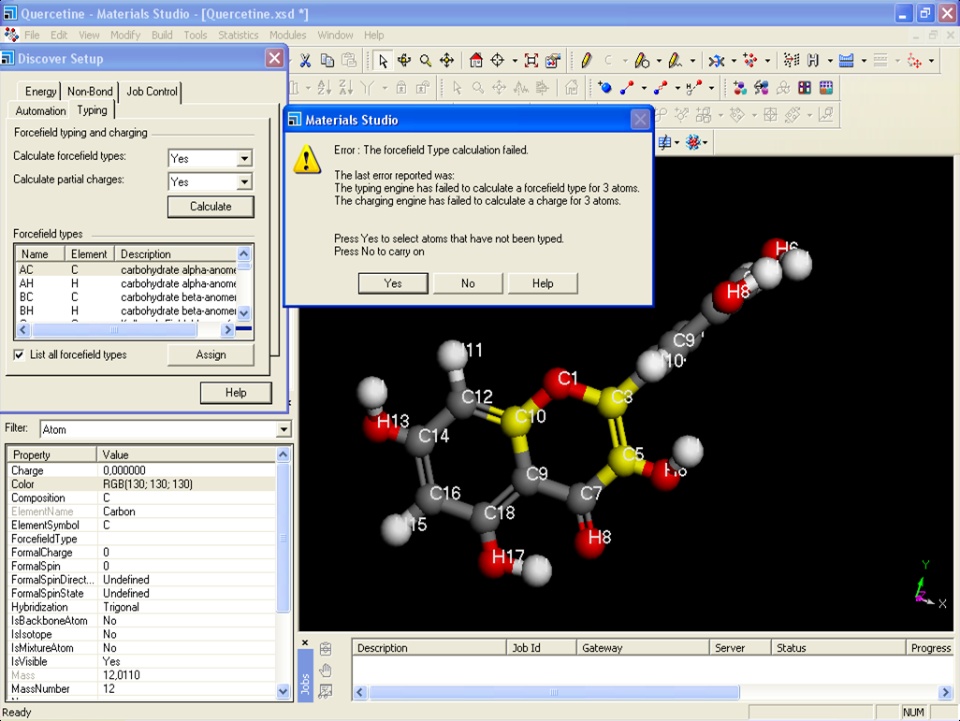Select the Sketch Ring tool

pyautogui.click(x=641, y=60)
